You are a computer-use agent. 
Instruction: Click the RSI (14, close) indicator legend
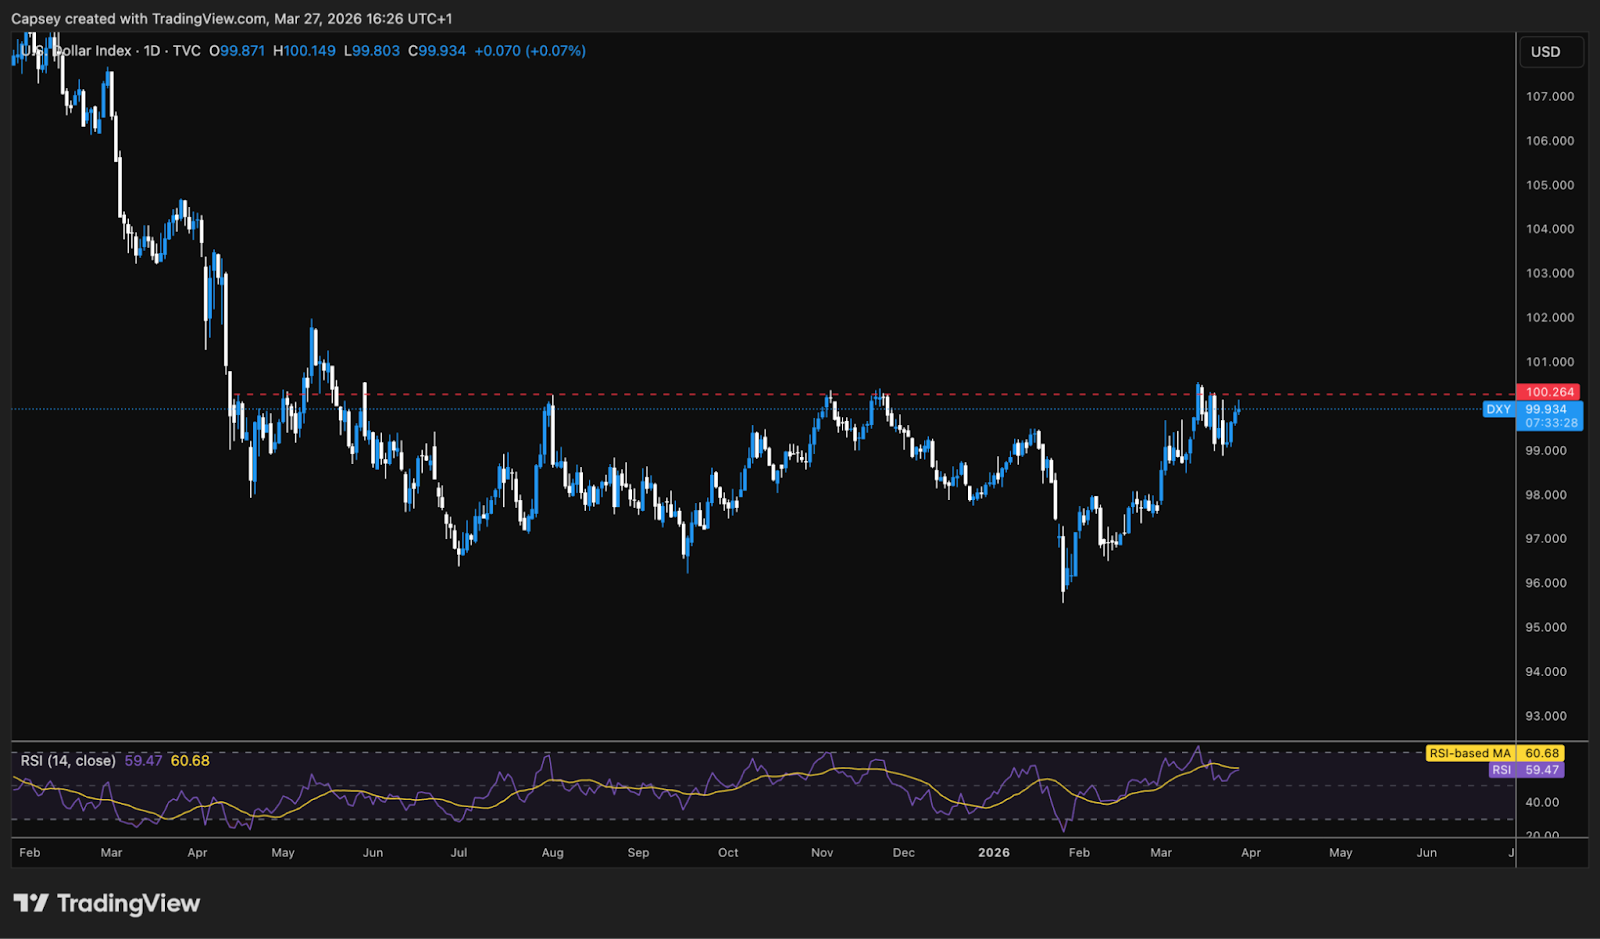(68, 761)
